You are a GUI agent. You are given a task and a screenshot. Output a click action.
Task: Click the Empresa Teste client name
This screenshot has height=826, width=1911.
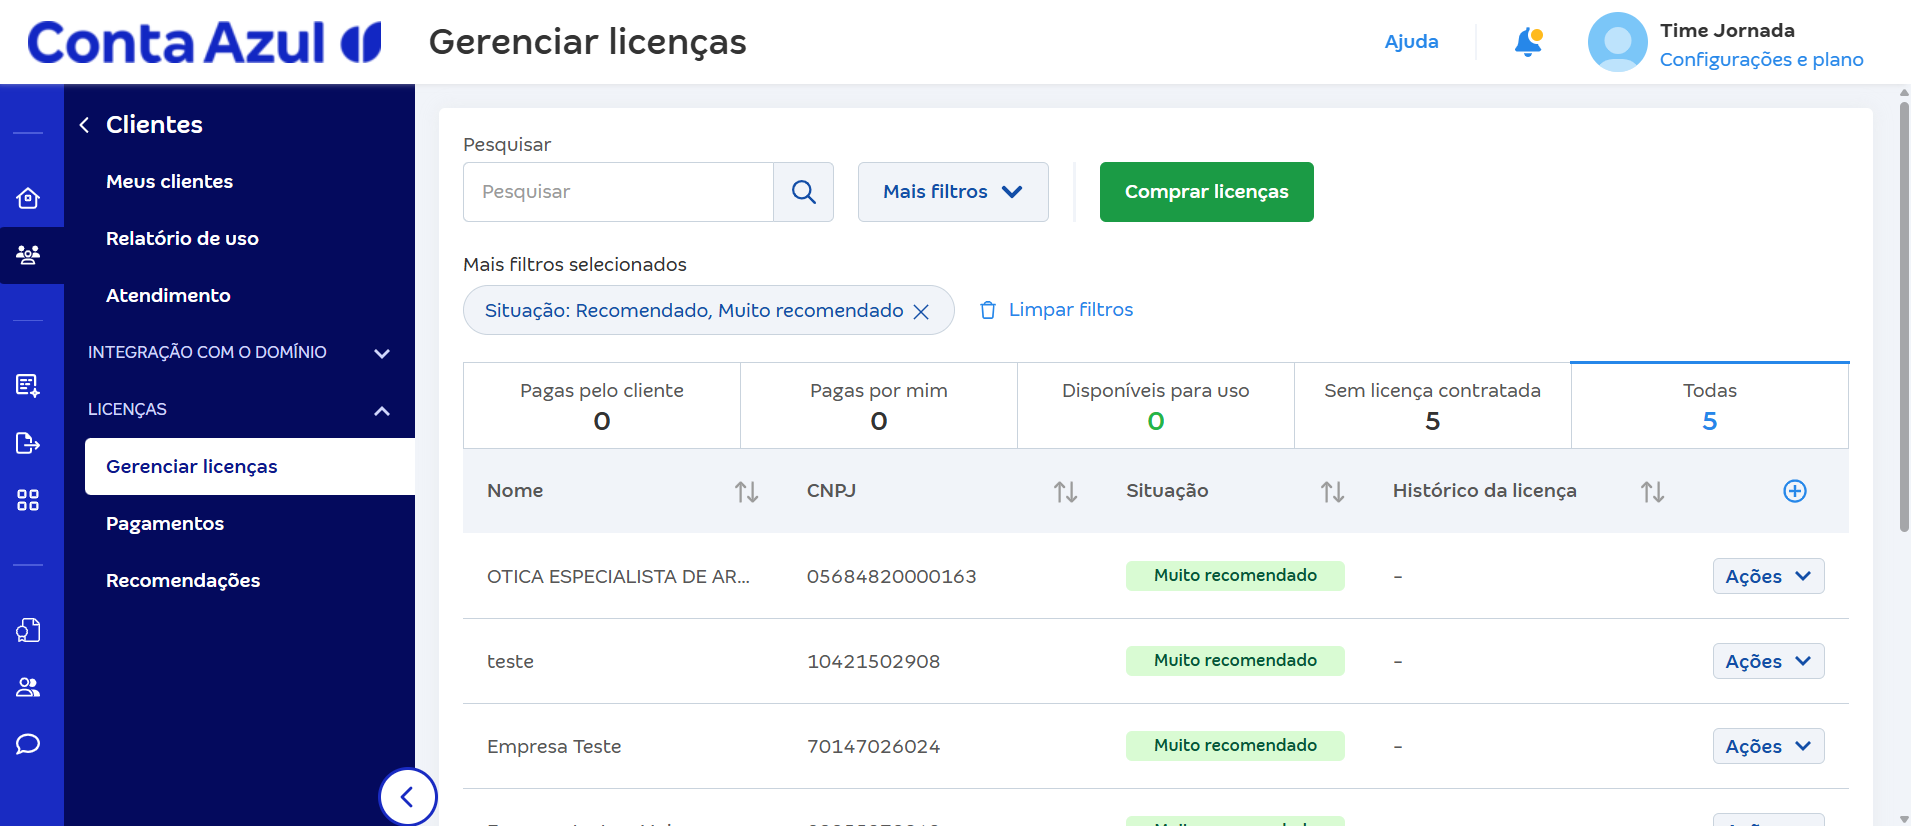[x=554, y=747]
